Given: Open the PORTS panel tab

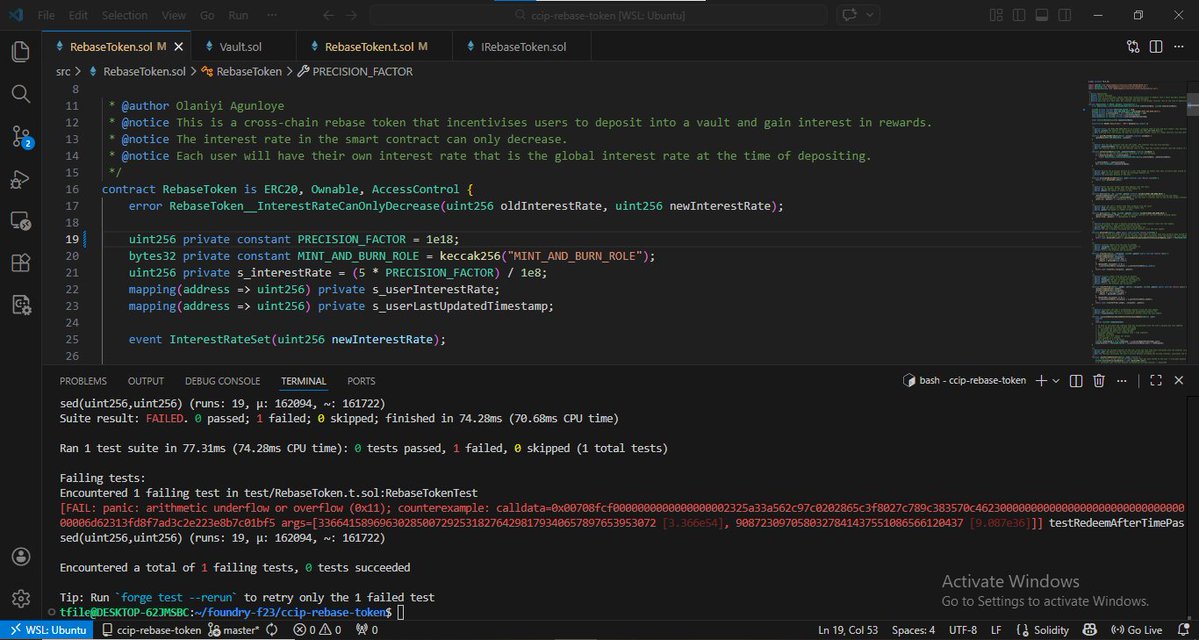Looking at the screenshot, I should (x=361, y=381).
